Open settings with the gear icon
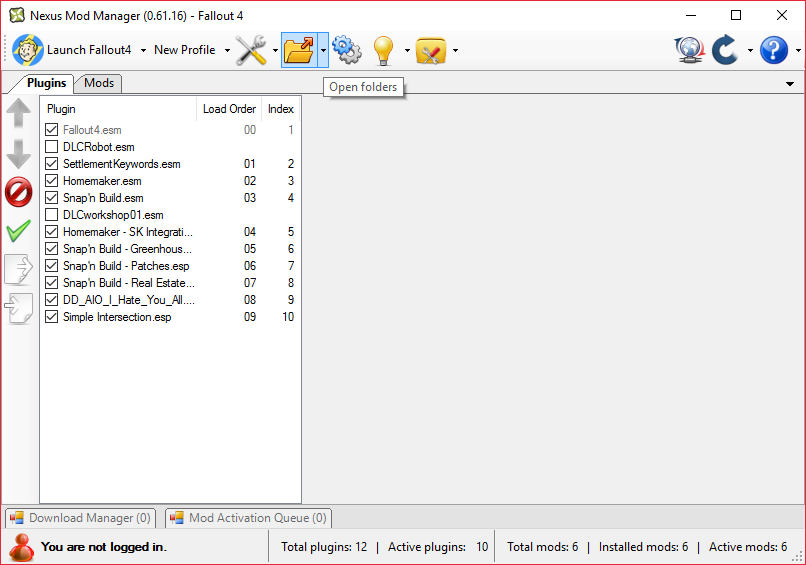Image resolution: width=806 pixels, height=565 pixels. click(x=346, y=50)
